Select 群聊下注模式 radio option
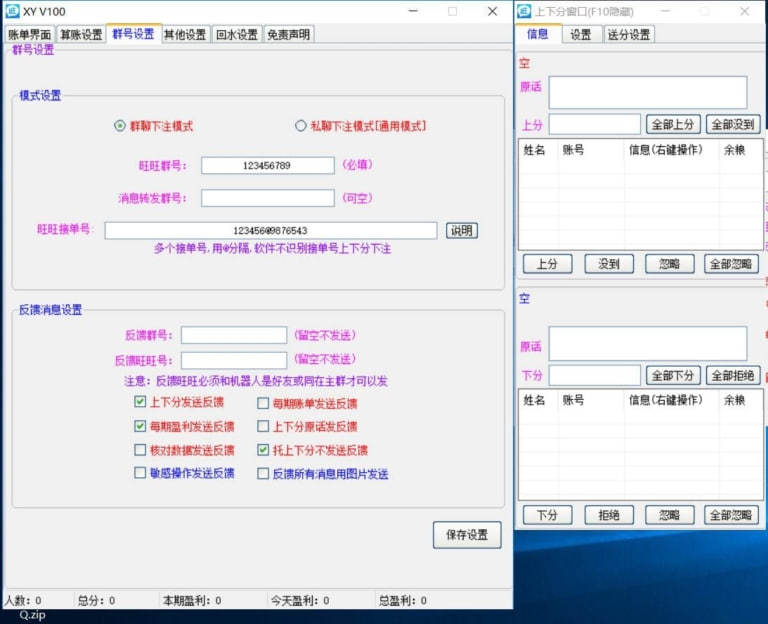The image size is (768, 624). [120, 126]
